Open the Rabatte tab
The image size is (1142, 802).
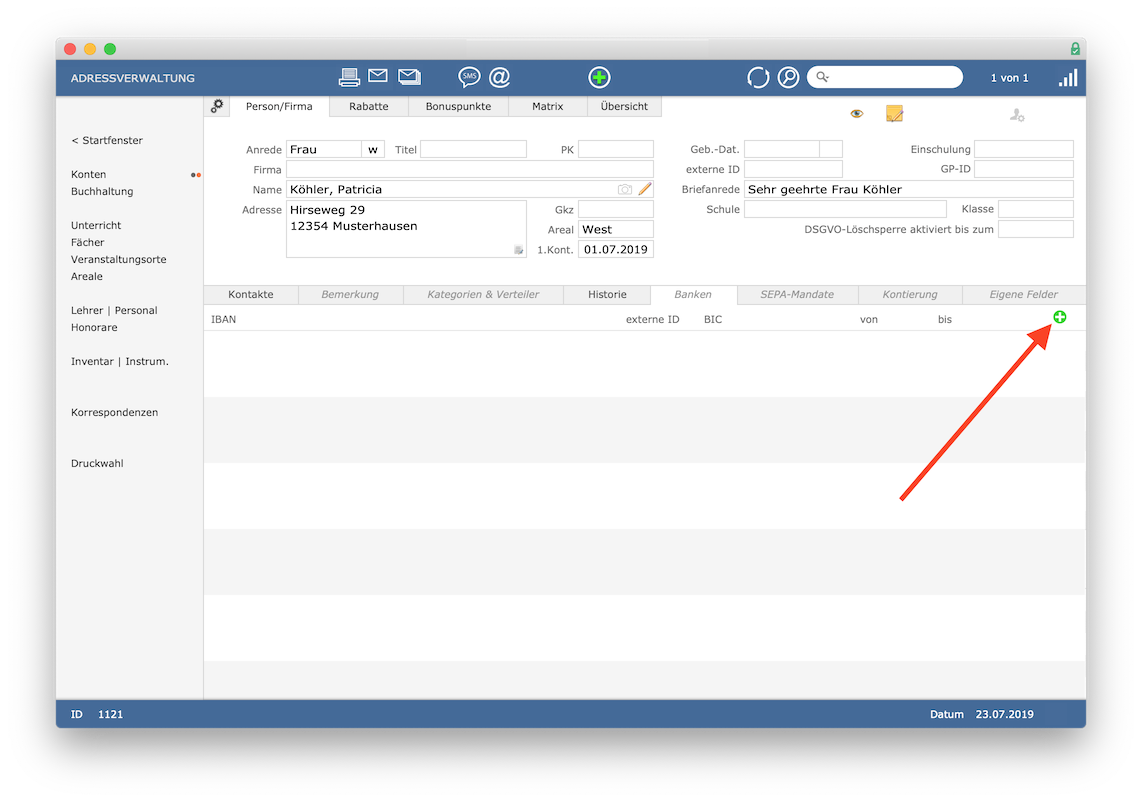click(x=369, y=106)
